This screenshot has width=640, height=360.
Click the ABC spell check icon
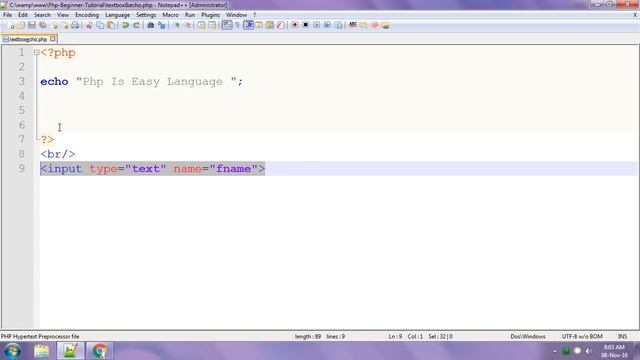353,25
